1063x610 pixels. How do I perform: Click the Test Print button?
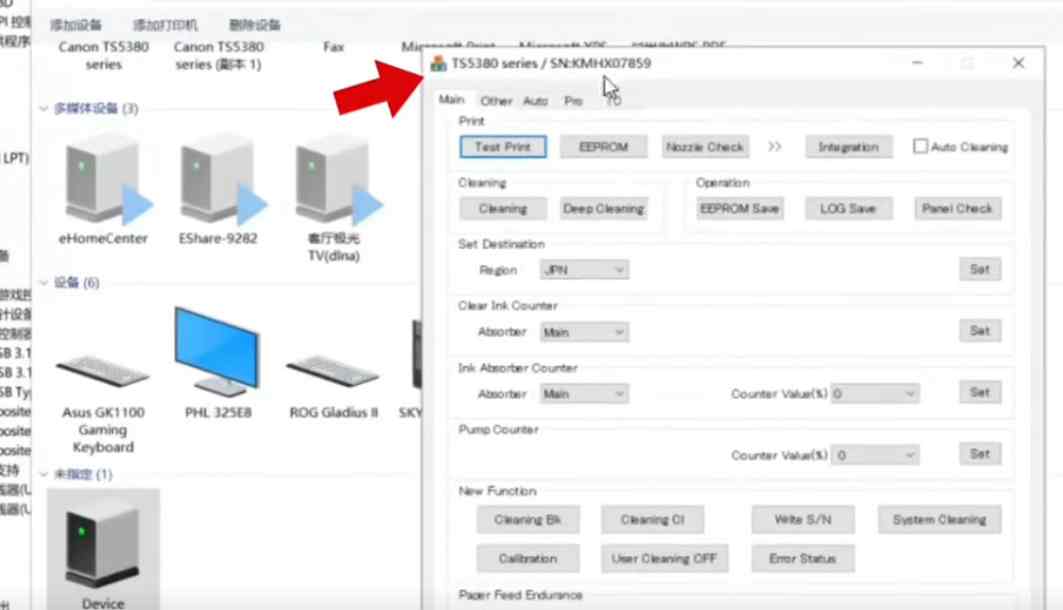[x=503, y=147]
